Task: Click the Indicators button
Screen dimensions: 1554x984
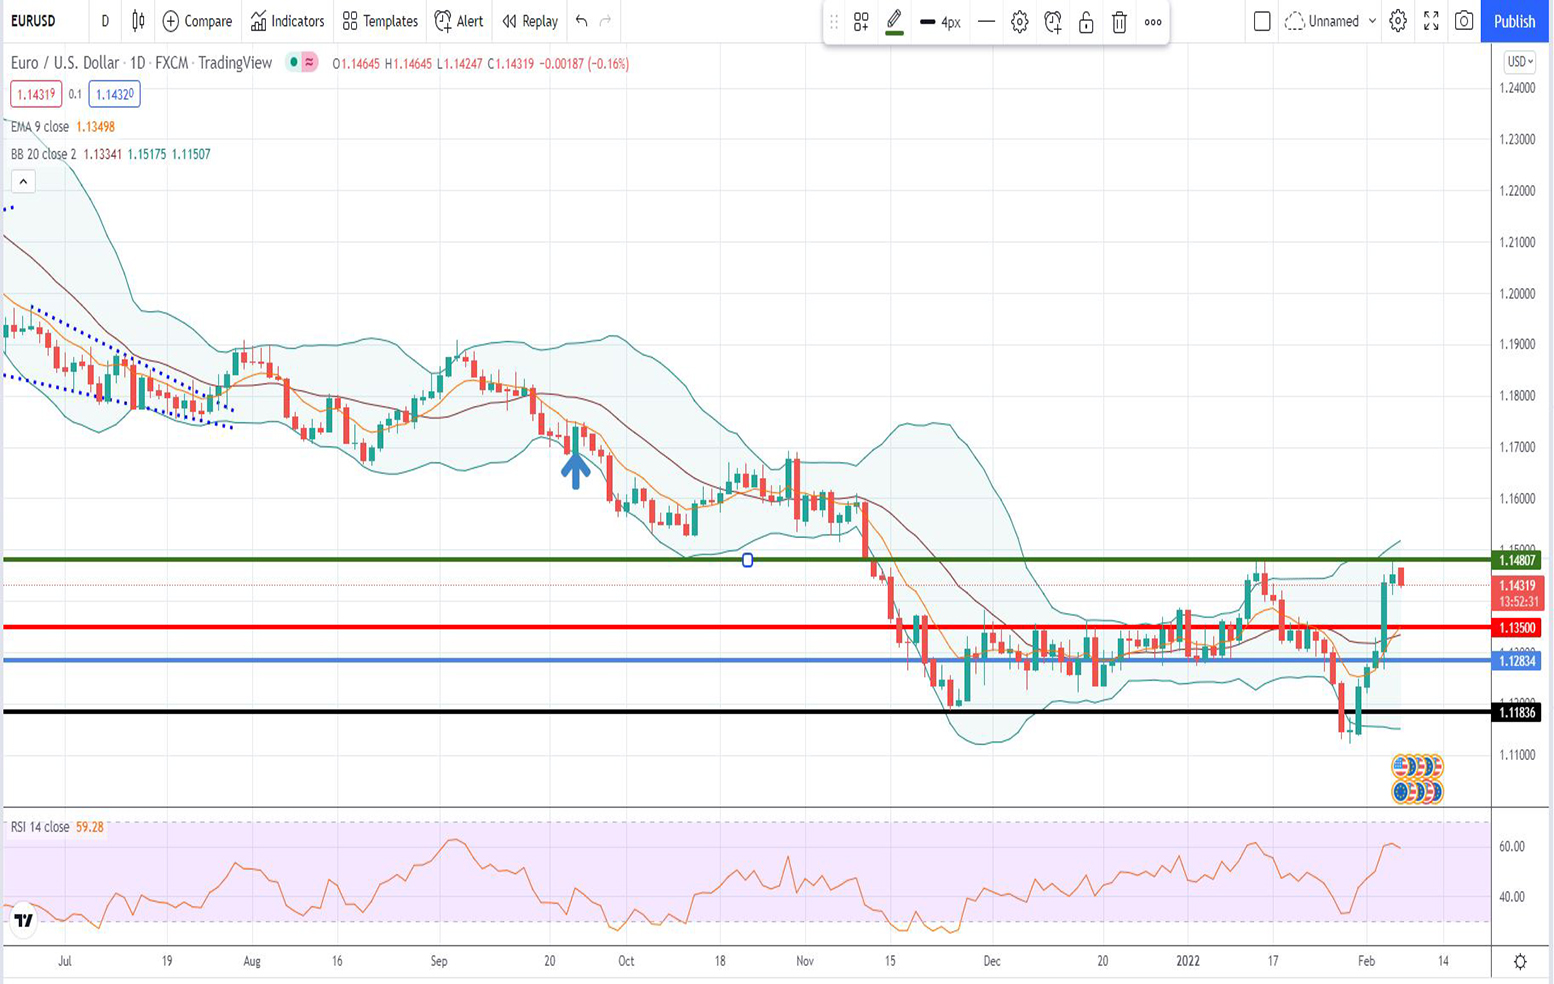Action: [287, 21]
